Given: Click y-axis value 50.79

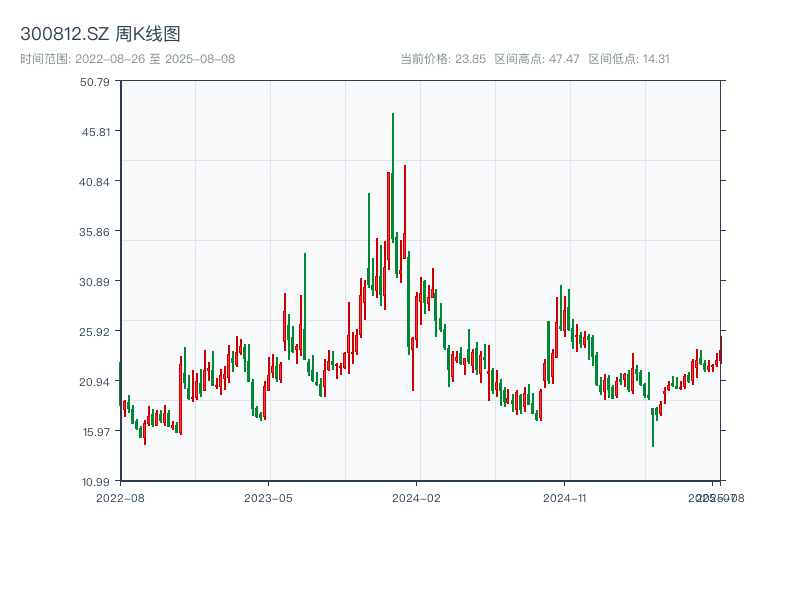Looking at the screenshot, I should [94, 82].
